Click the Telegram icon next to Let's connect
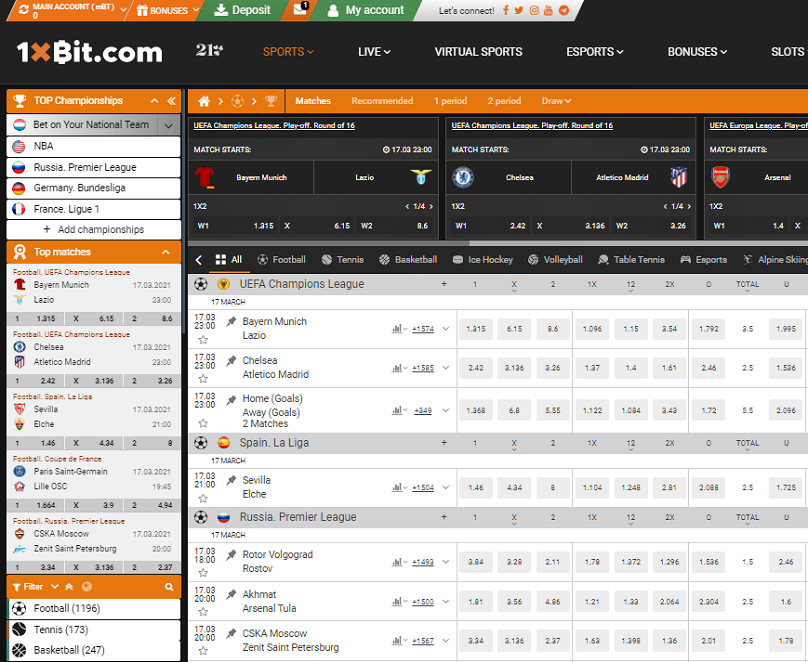 pos(564,10)
